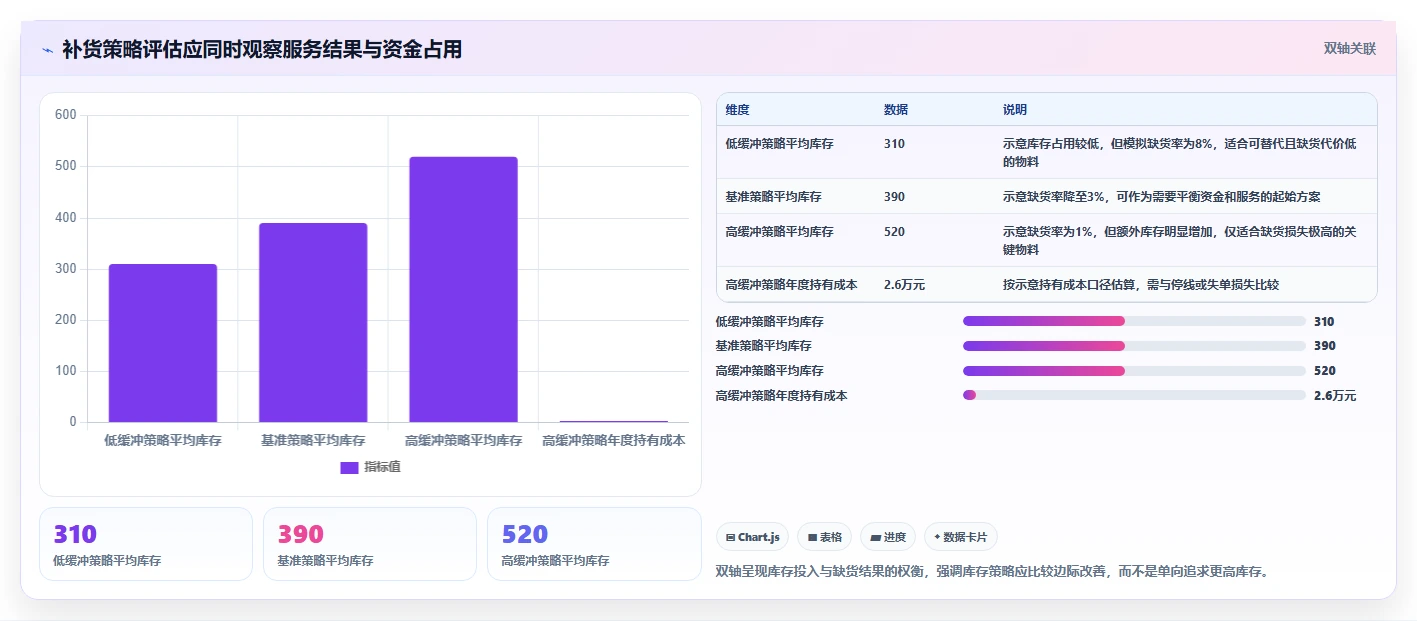Toggle the 指标值 legend color swatch
The width and height of the screenshot is (1417, 621).
pos(349,467)
